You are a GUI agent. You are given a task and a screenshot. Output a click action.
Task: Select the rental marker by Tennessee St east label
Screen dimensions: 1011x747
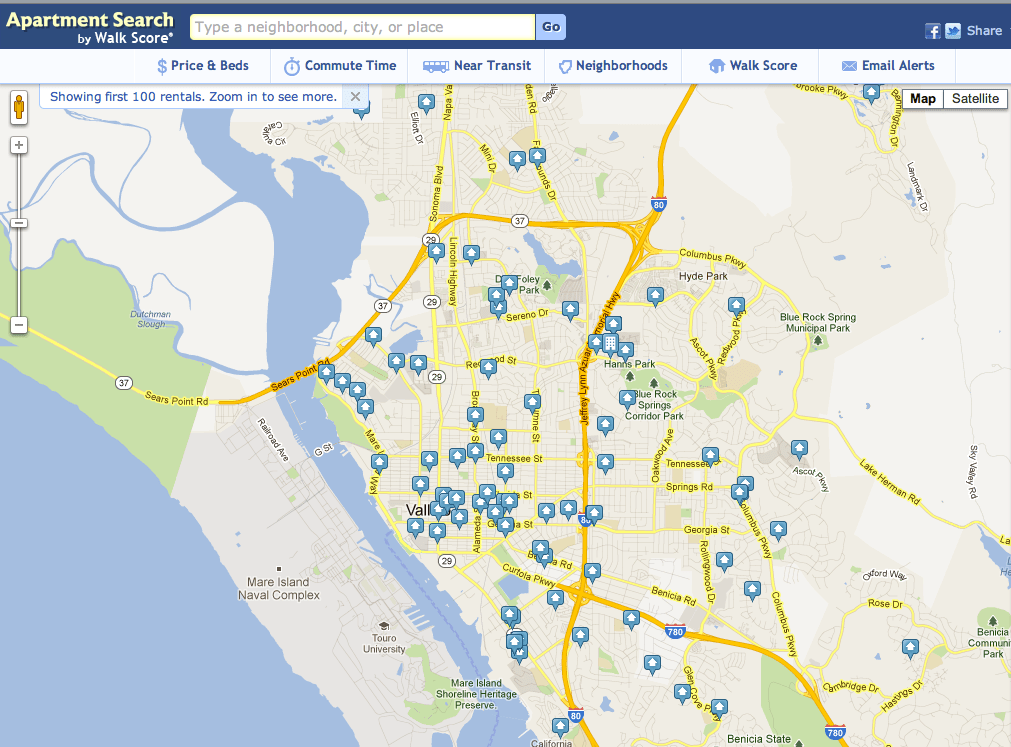tap(711, 456)
